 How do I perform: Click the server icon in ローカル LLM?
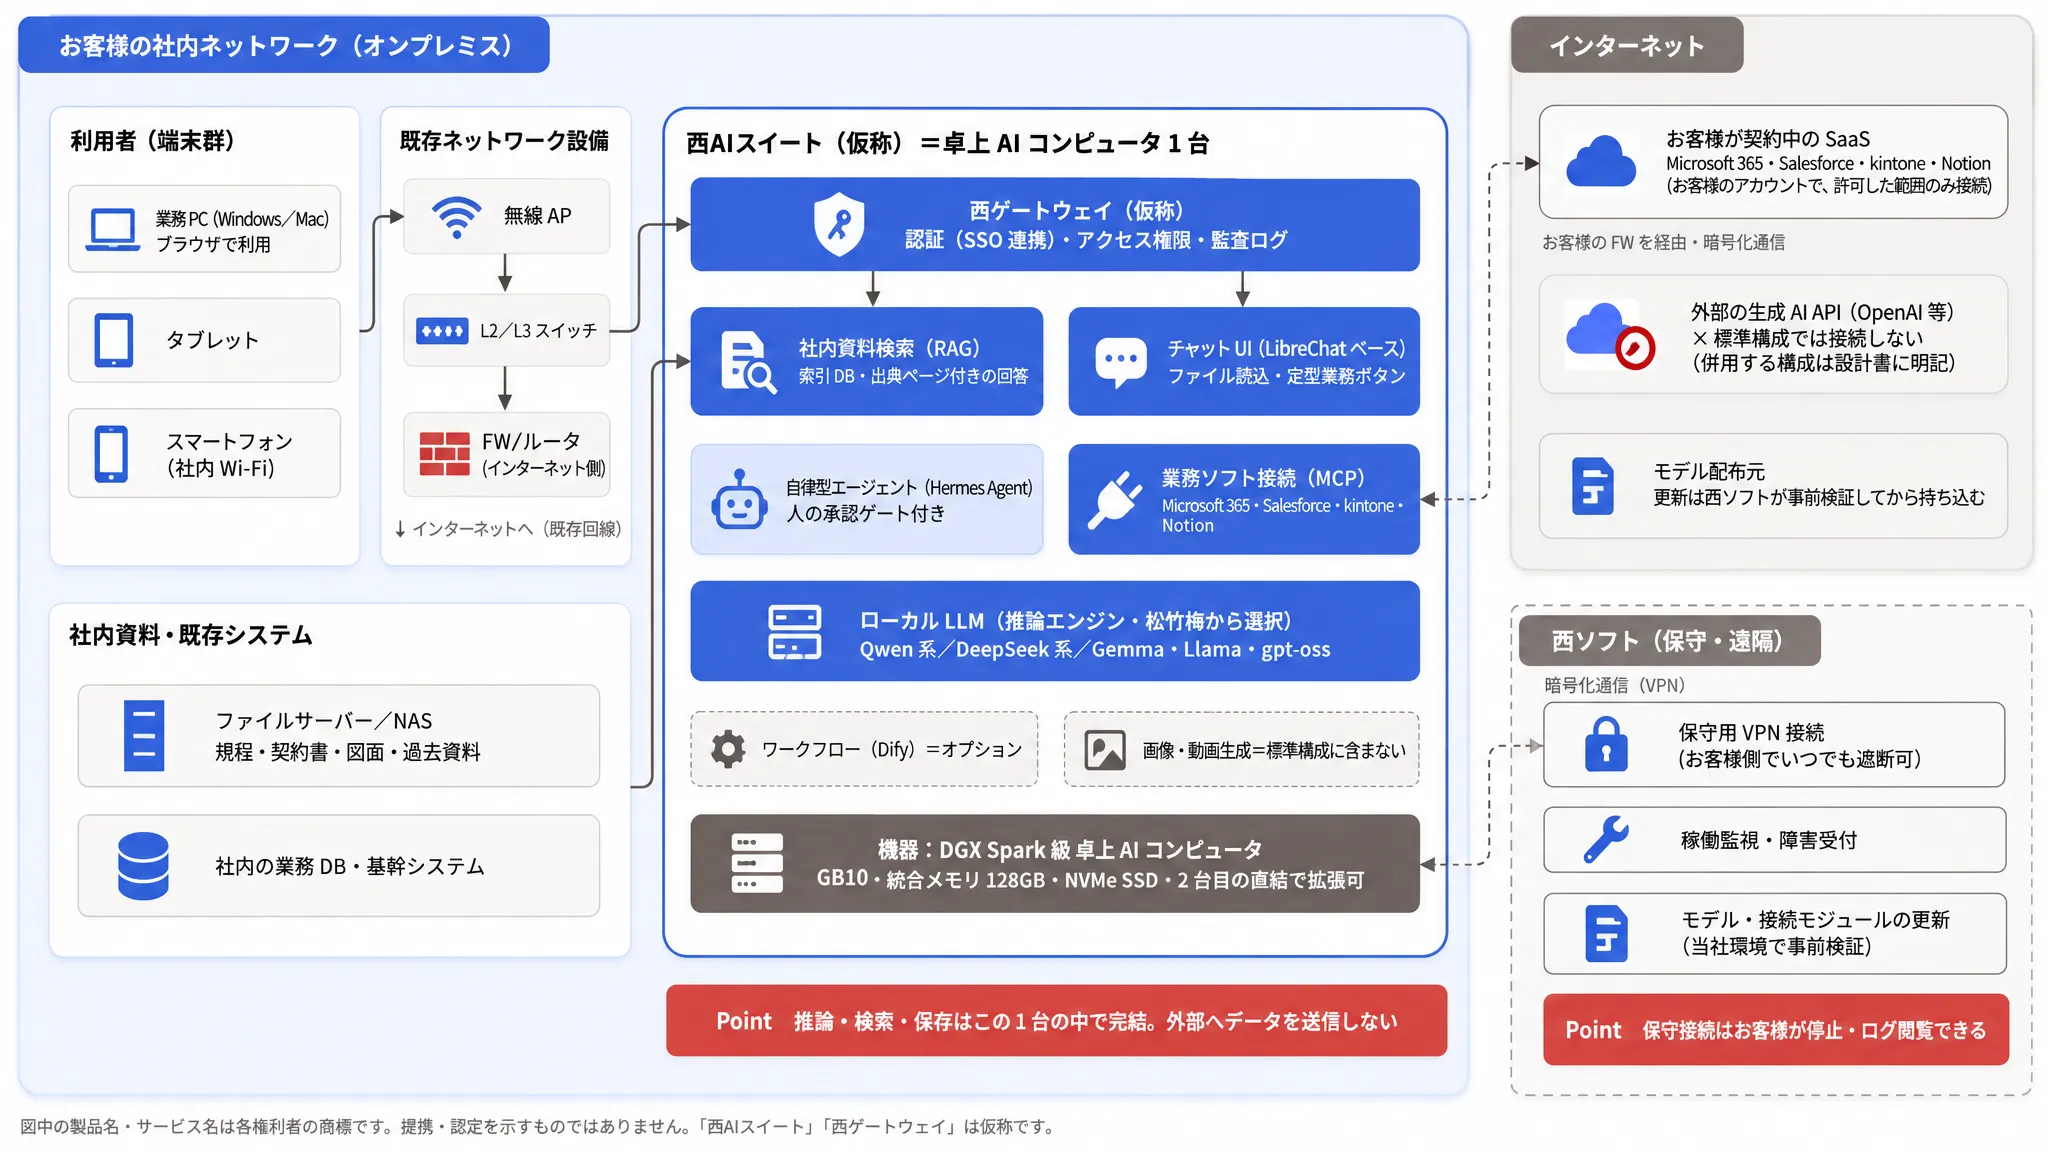pyautogui.click(x=795, y=632)
